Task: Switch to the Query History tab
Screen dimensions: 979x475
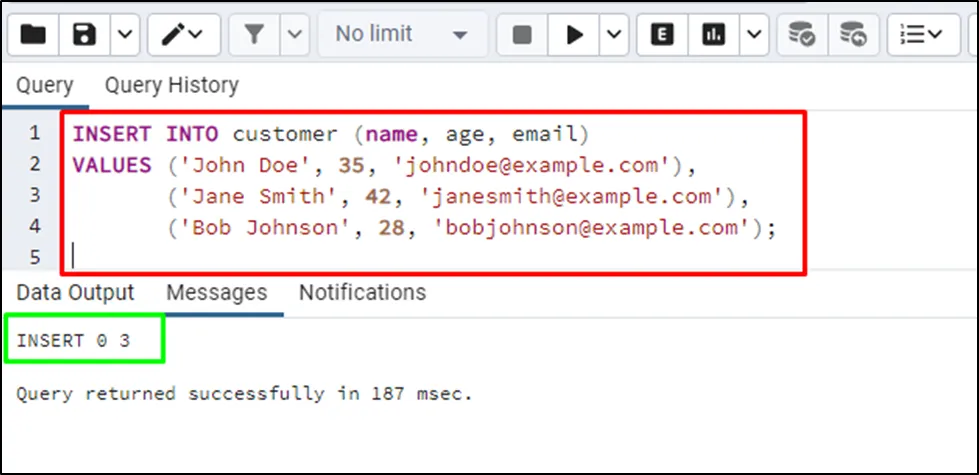Action: pos(171,86)
